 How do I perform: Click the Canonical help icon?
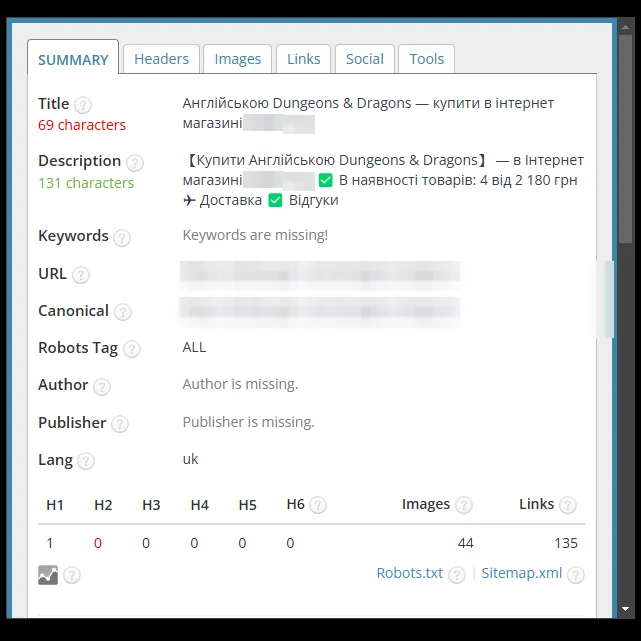(123, 312)
